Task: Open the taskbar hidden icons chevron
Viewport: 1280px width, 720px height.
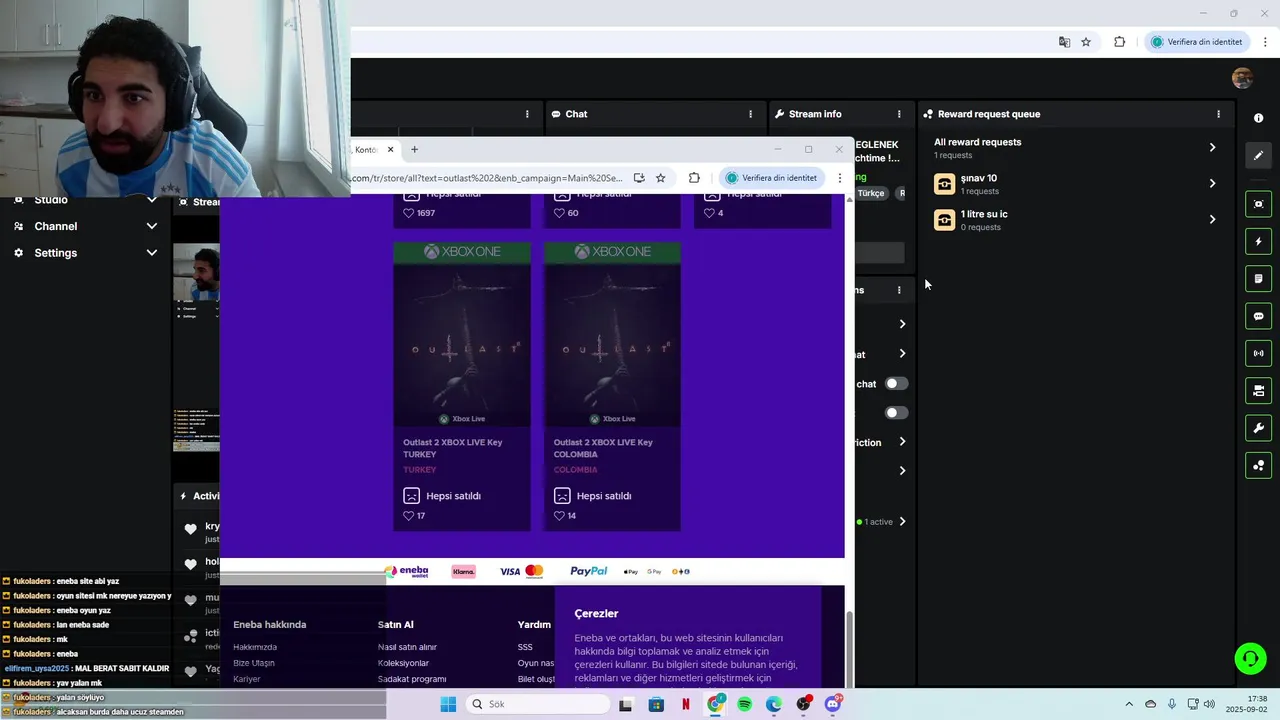Action: (1129, 704)
